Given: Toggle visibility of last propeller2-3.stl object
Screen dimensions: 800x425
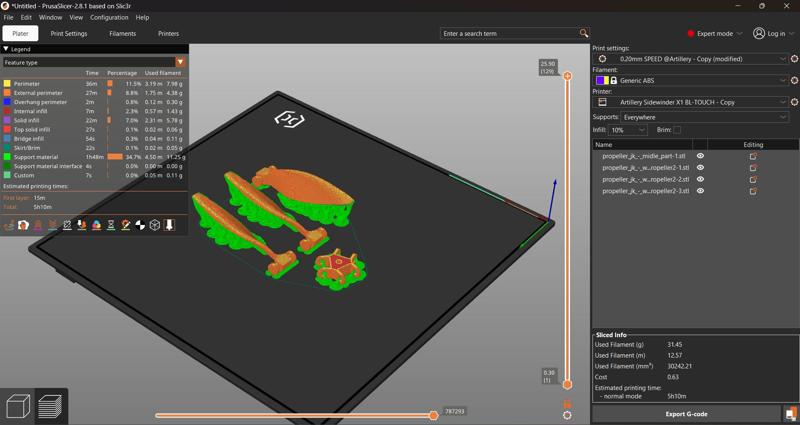Looking at the screenshot, I should [700, 191].
